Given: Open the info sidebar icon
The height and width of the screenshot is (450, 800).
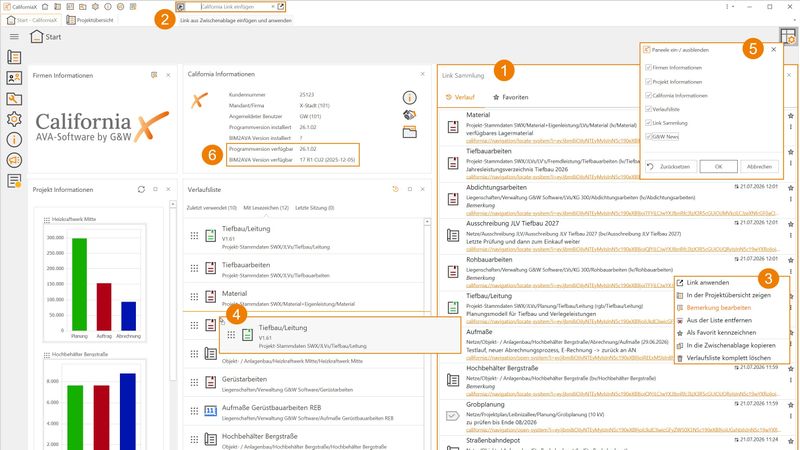Looking at the screenshot, I should coord(14,139).
